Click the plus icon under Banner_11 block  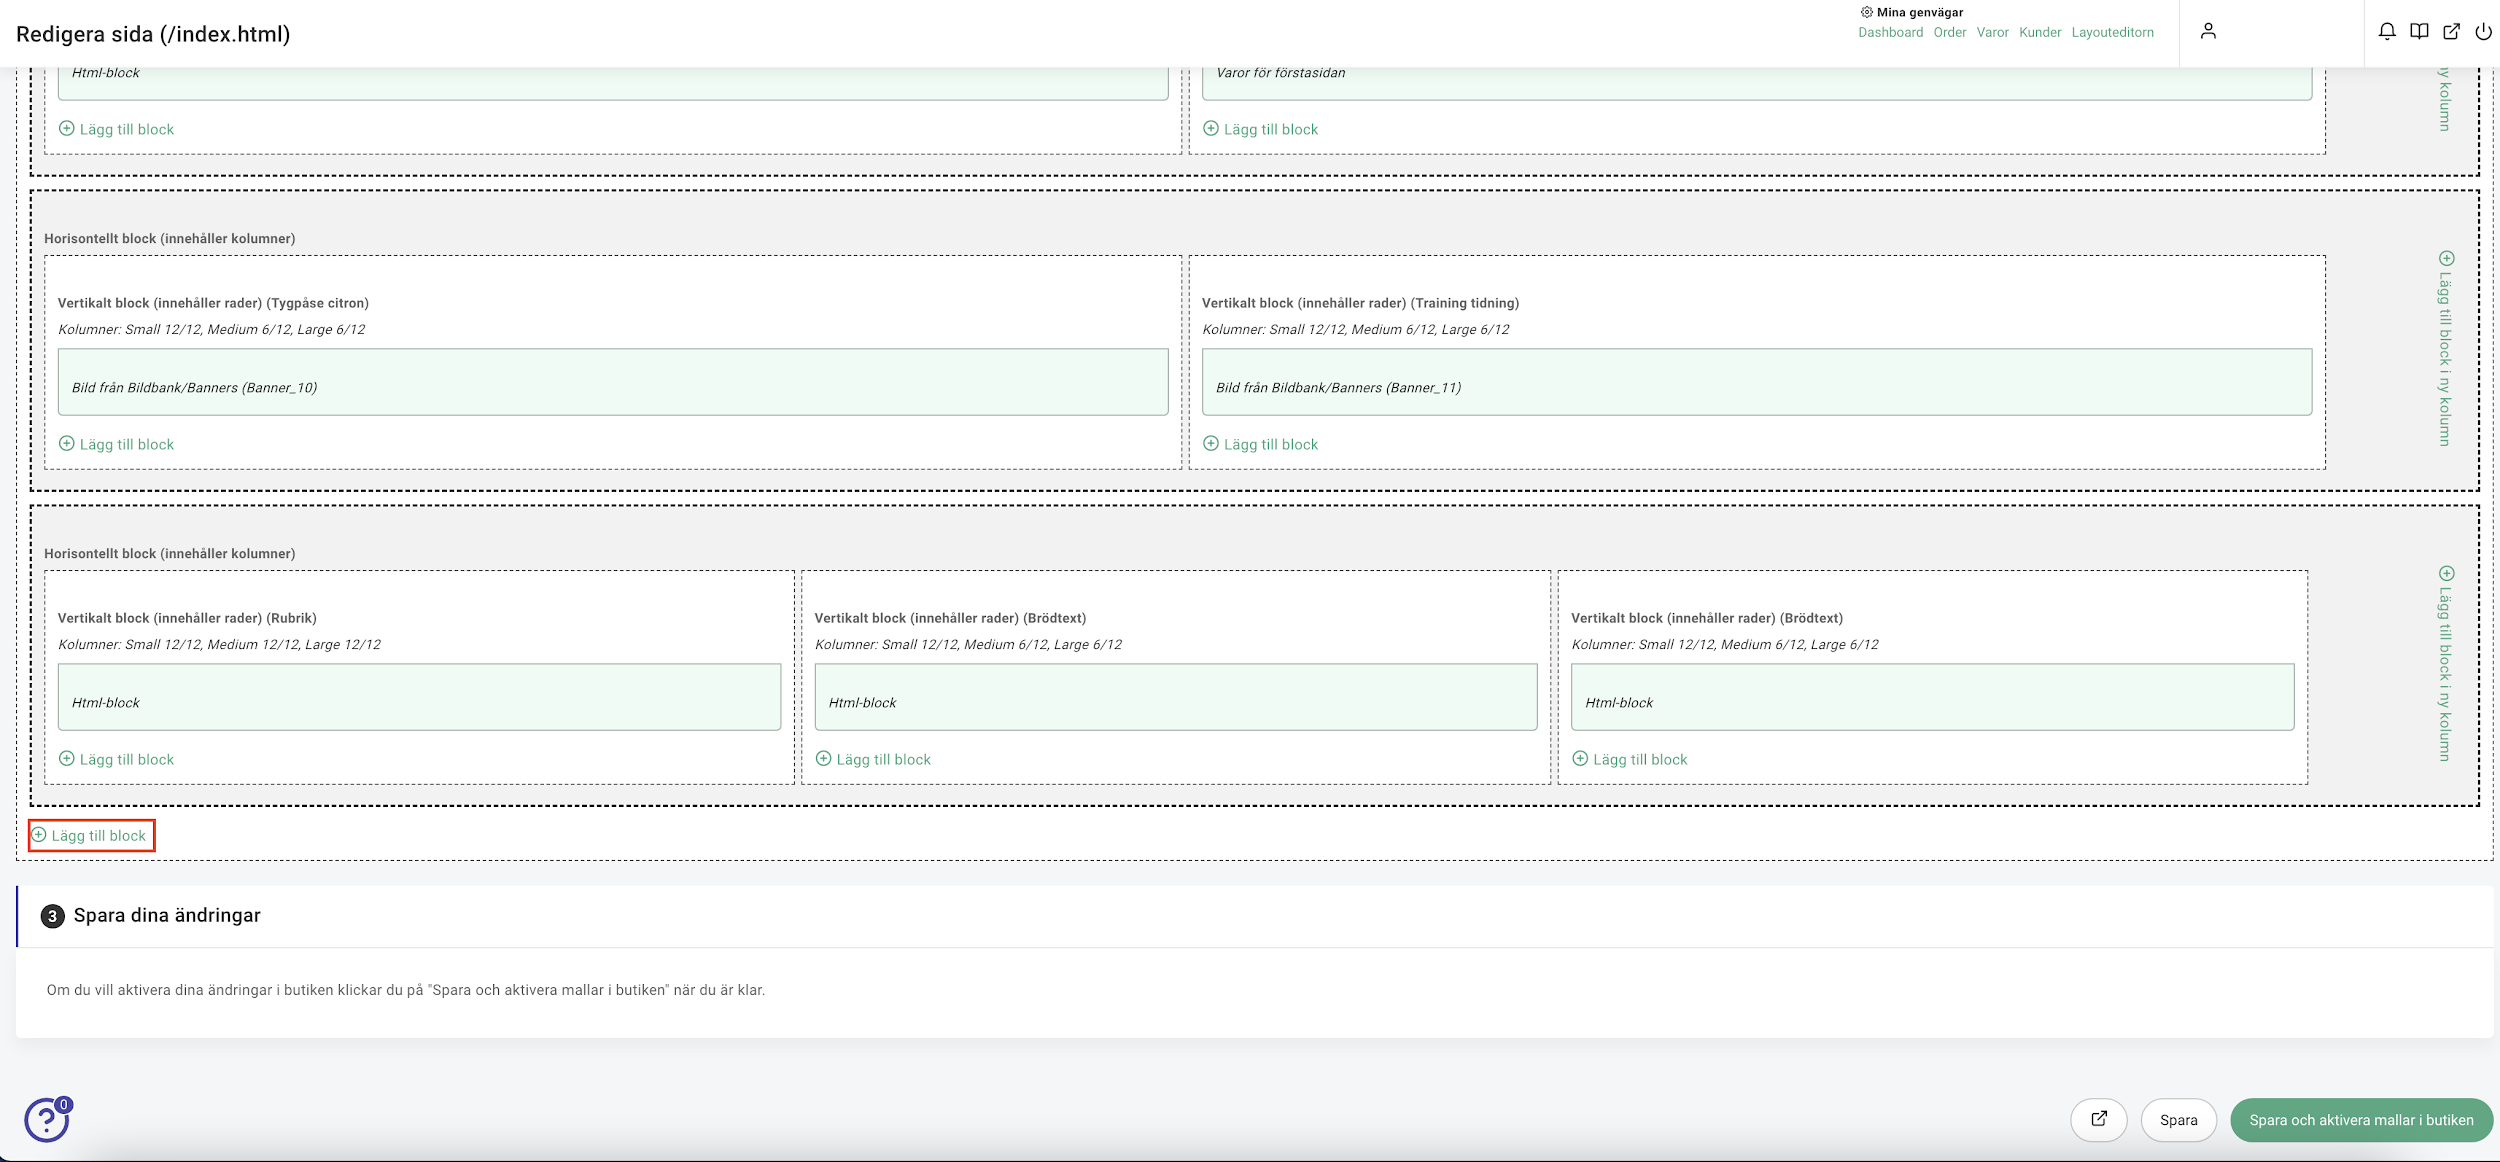coord(1211,443)
